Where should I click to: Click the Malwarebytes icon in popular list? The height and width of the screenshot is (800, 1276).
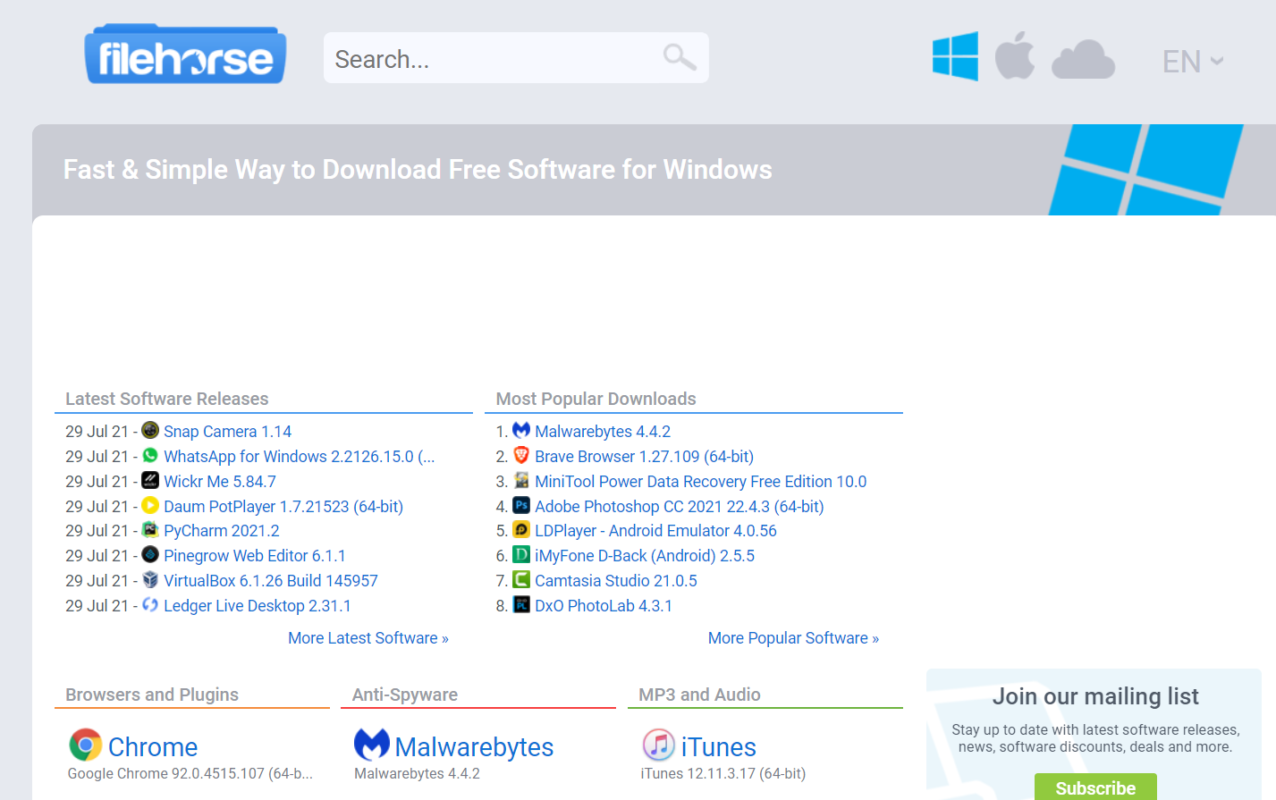click(x=521, y=431)
